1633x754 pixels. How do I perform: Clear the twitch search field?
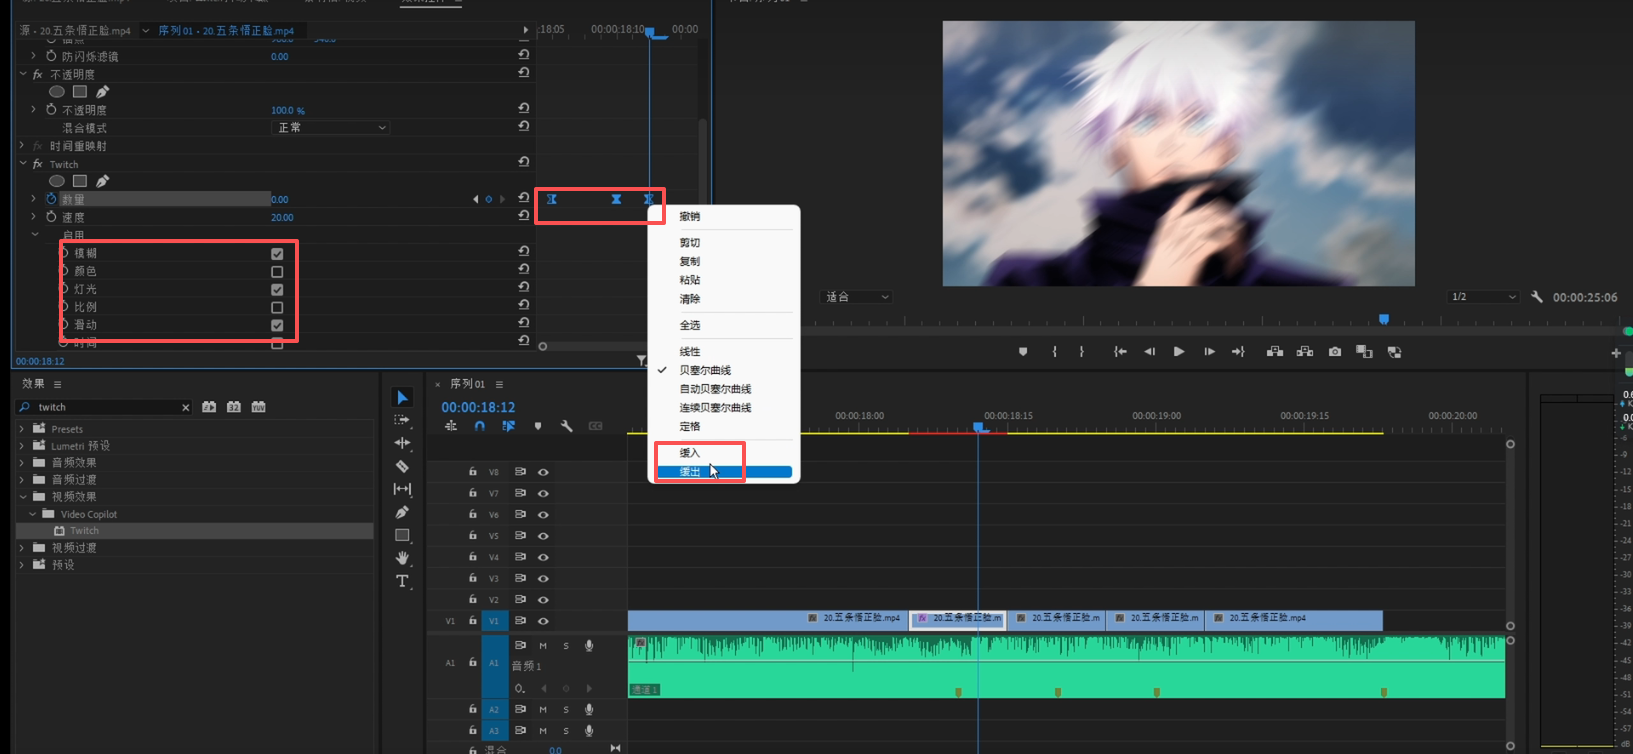[x=185, y=407]
